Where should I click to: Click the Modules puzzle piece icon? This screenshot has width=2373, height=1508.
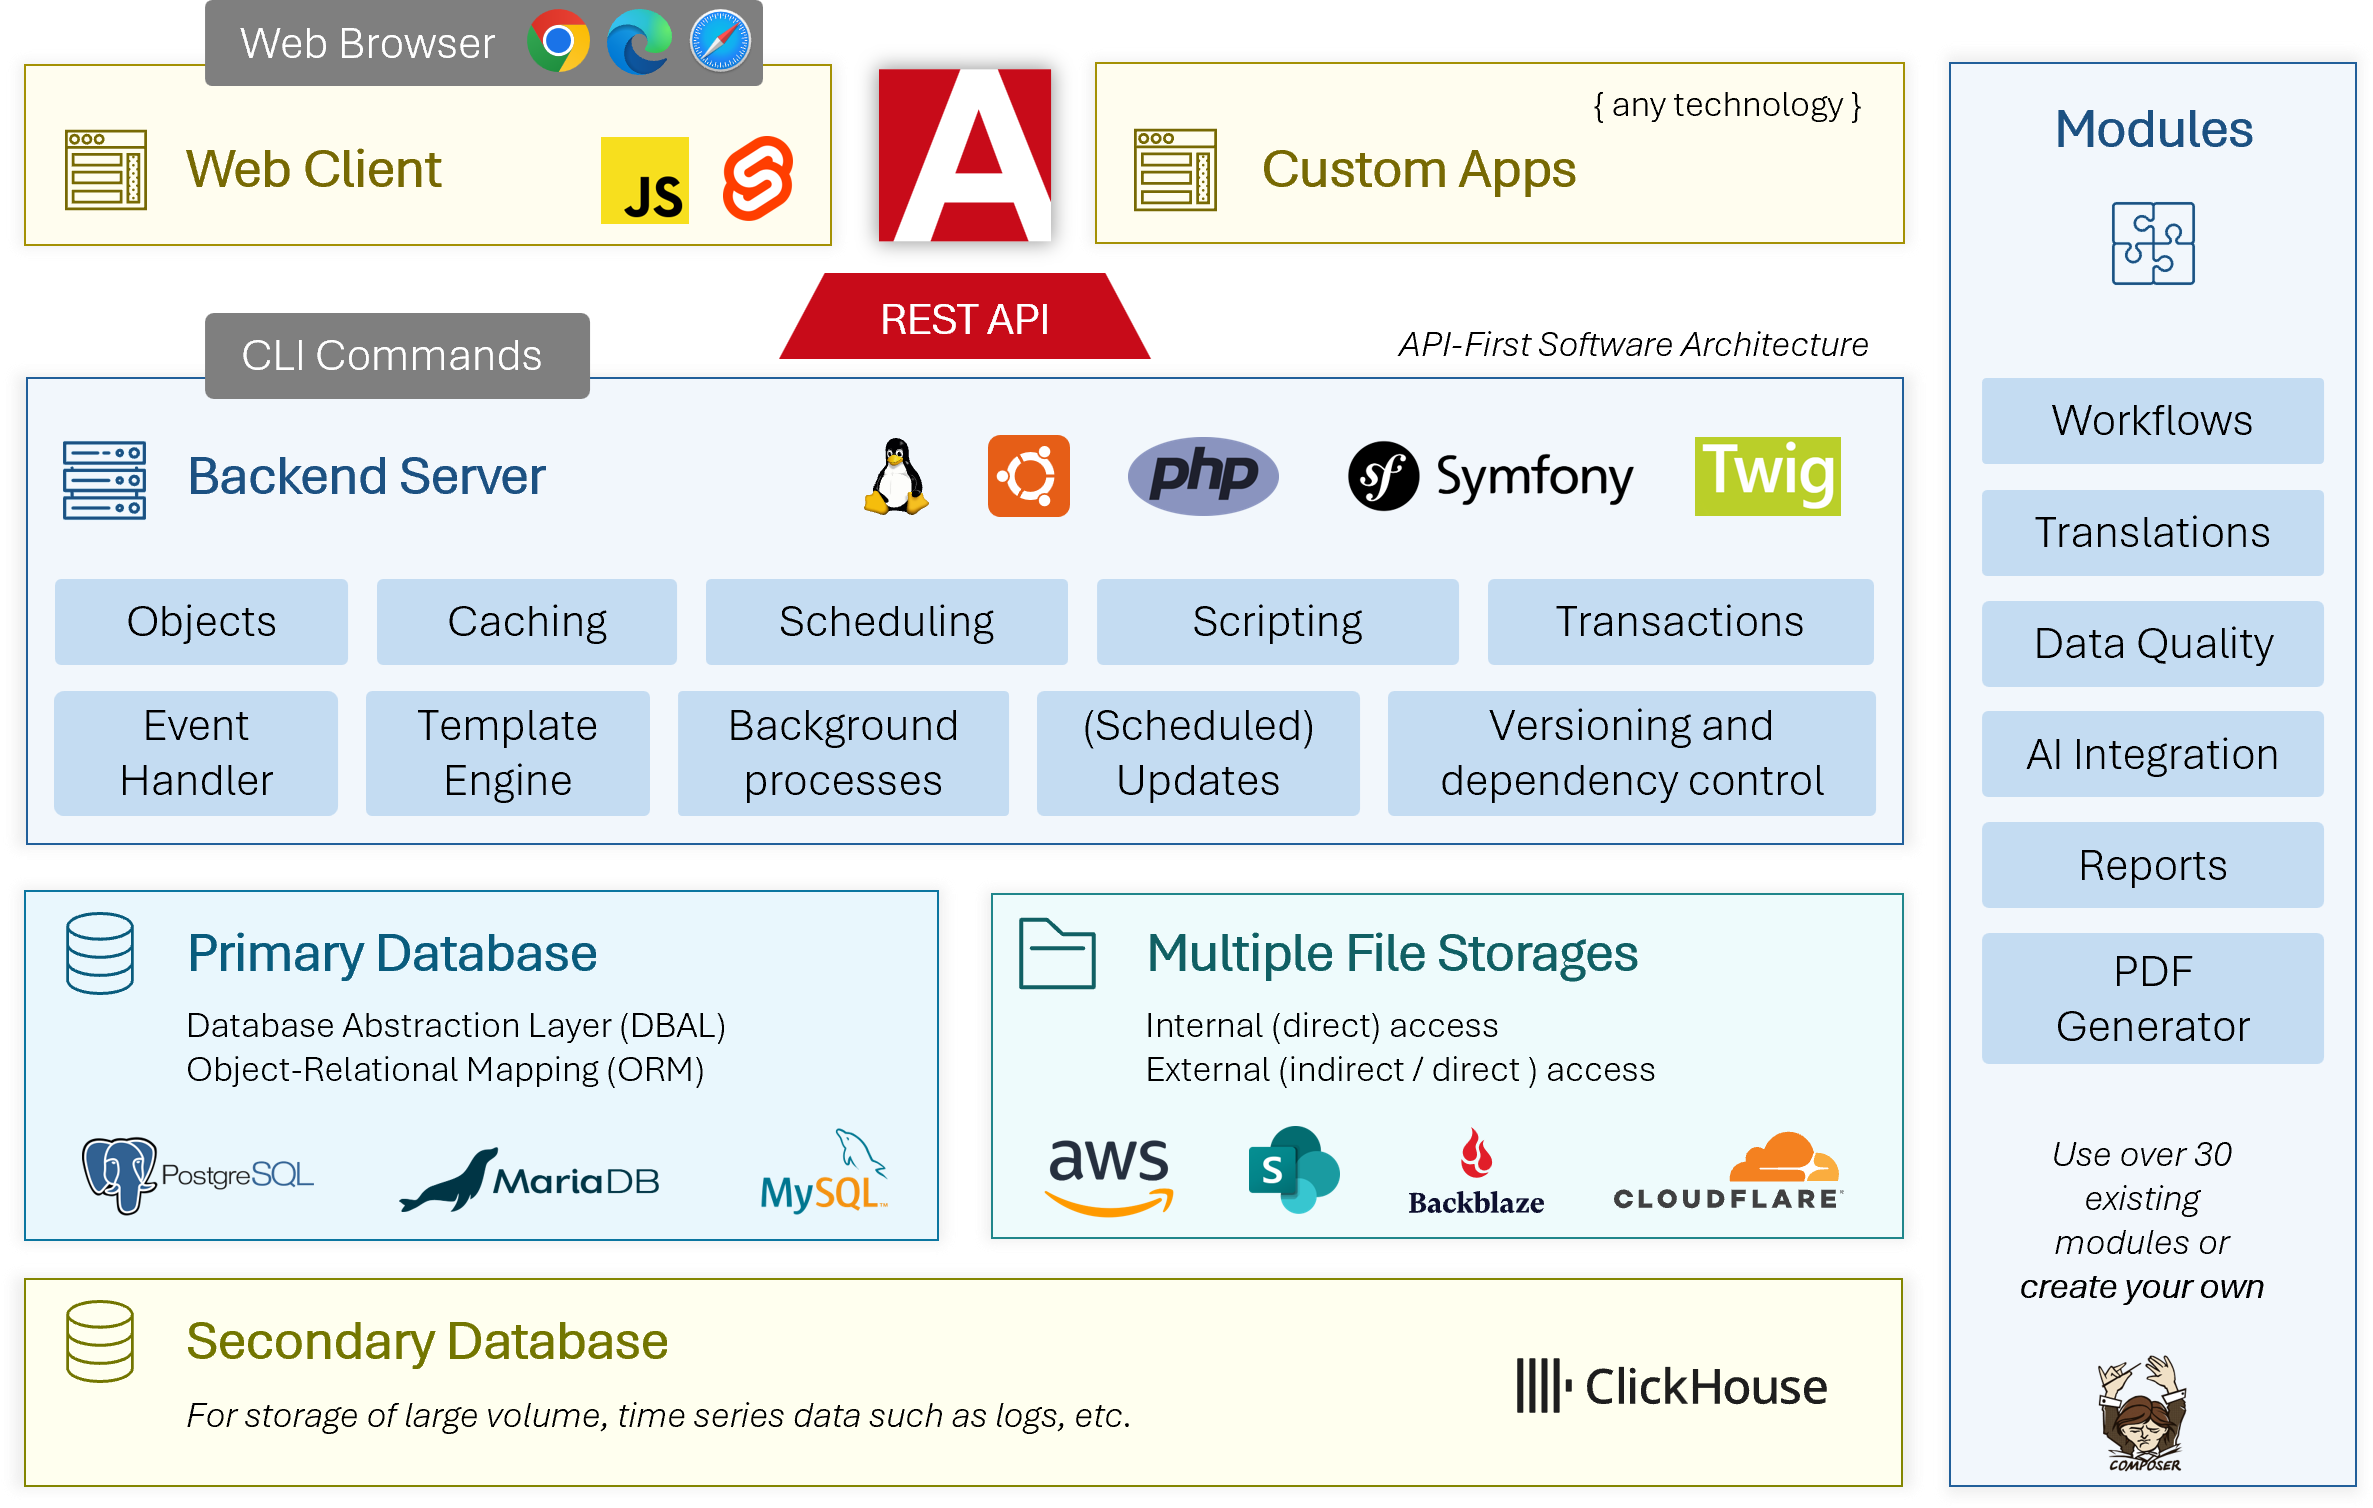pos(2152,243)
